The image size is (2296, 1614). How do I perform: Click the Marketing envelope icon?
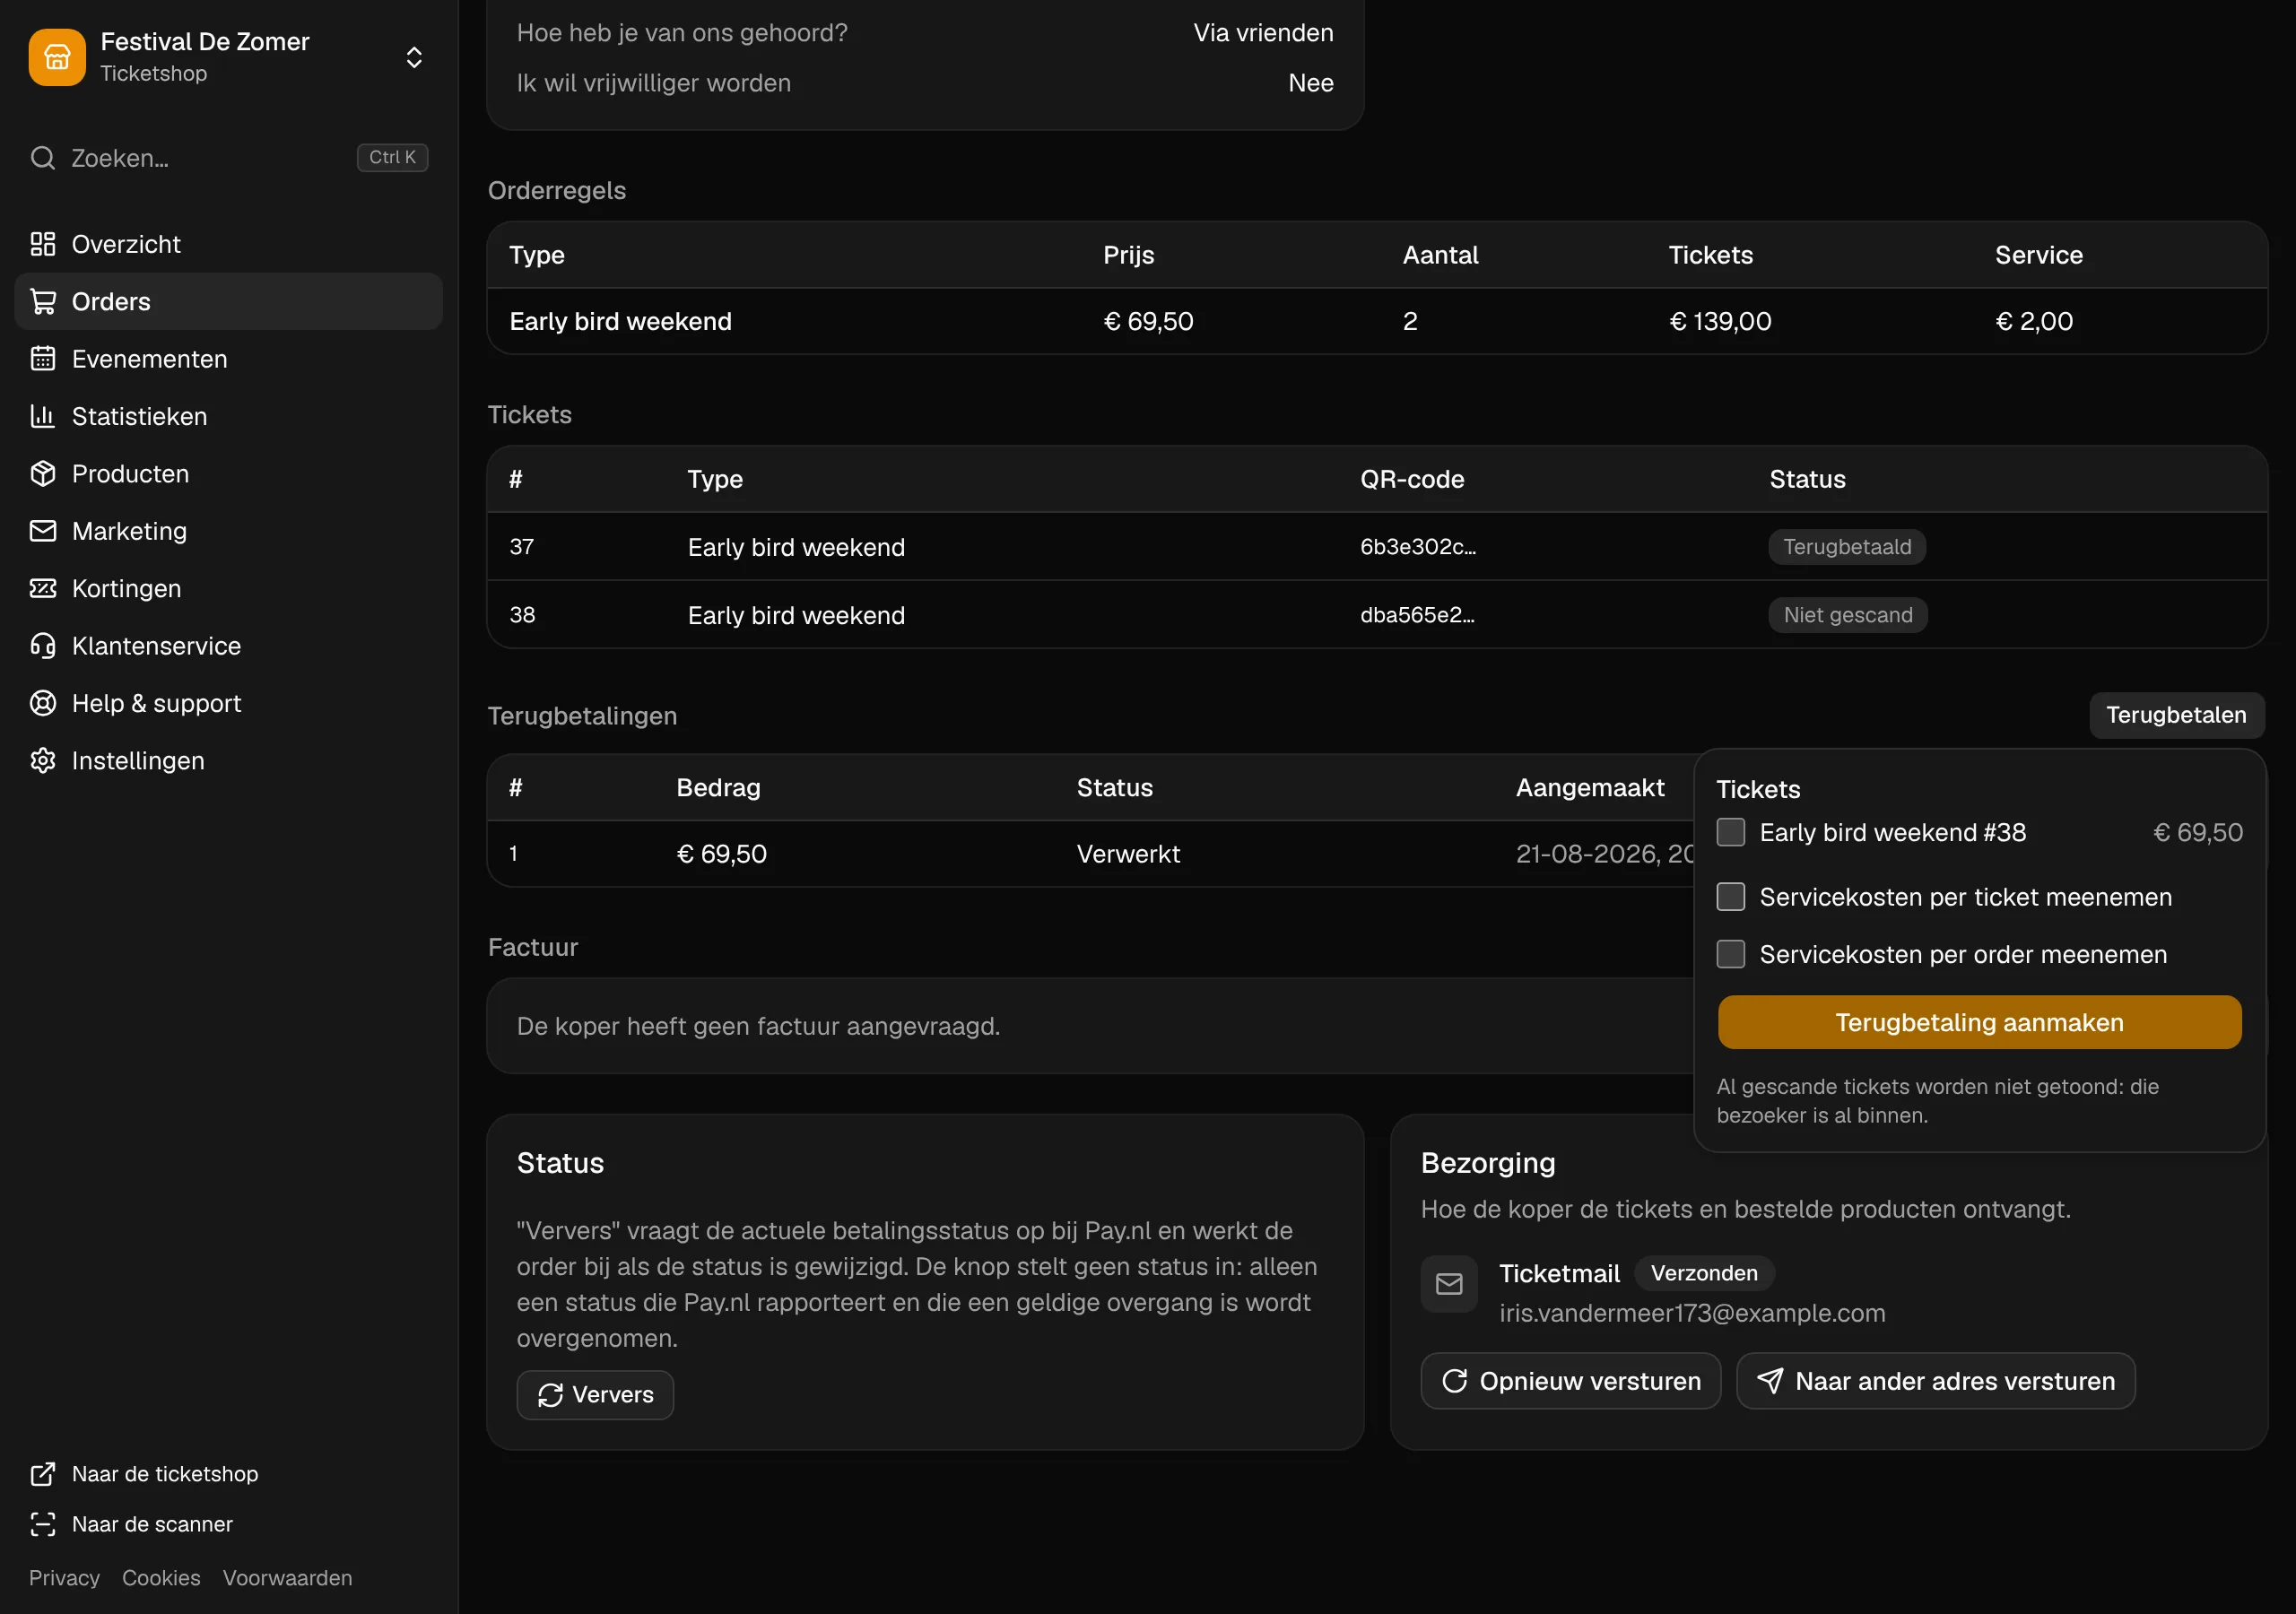click(43, 531)
